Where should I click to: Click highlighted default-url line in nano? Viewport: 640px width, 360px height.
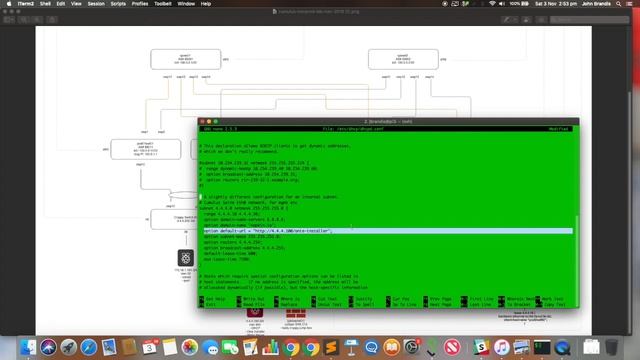(x=388, y=231)
